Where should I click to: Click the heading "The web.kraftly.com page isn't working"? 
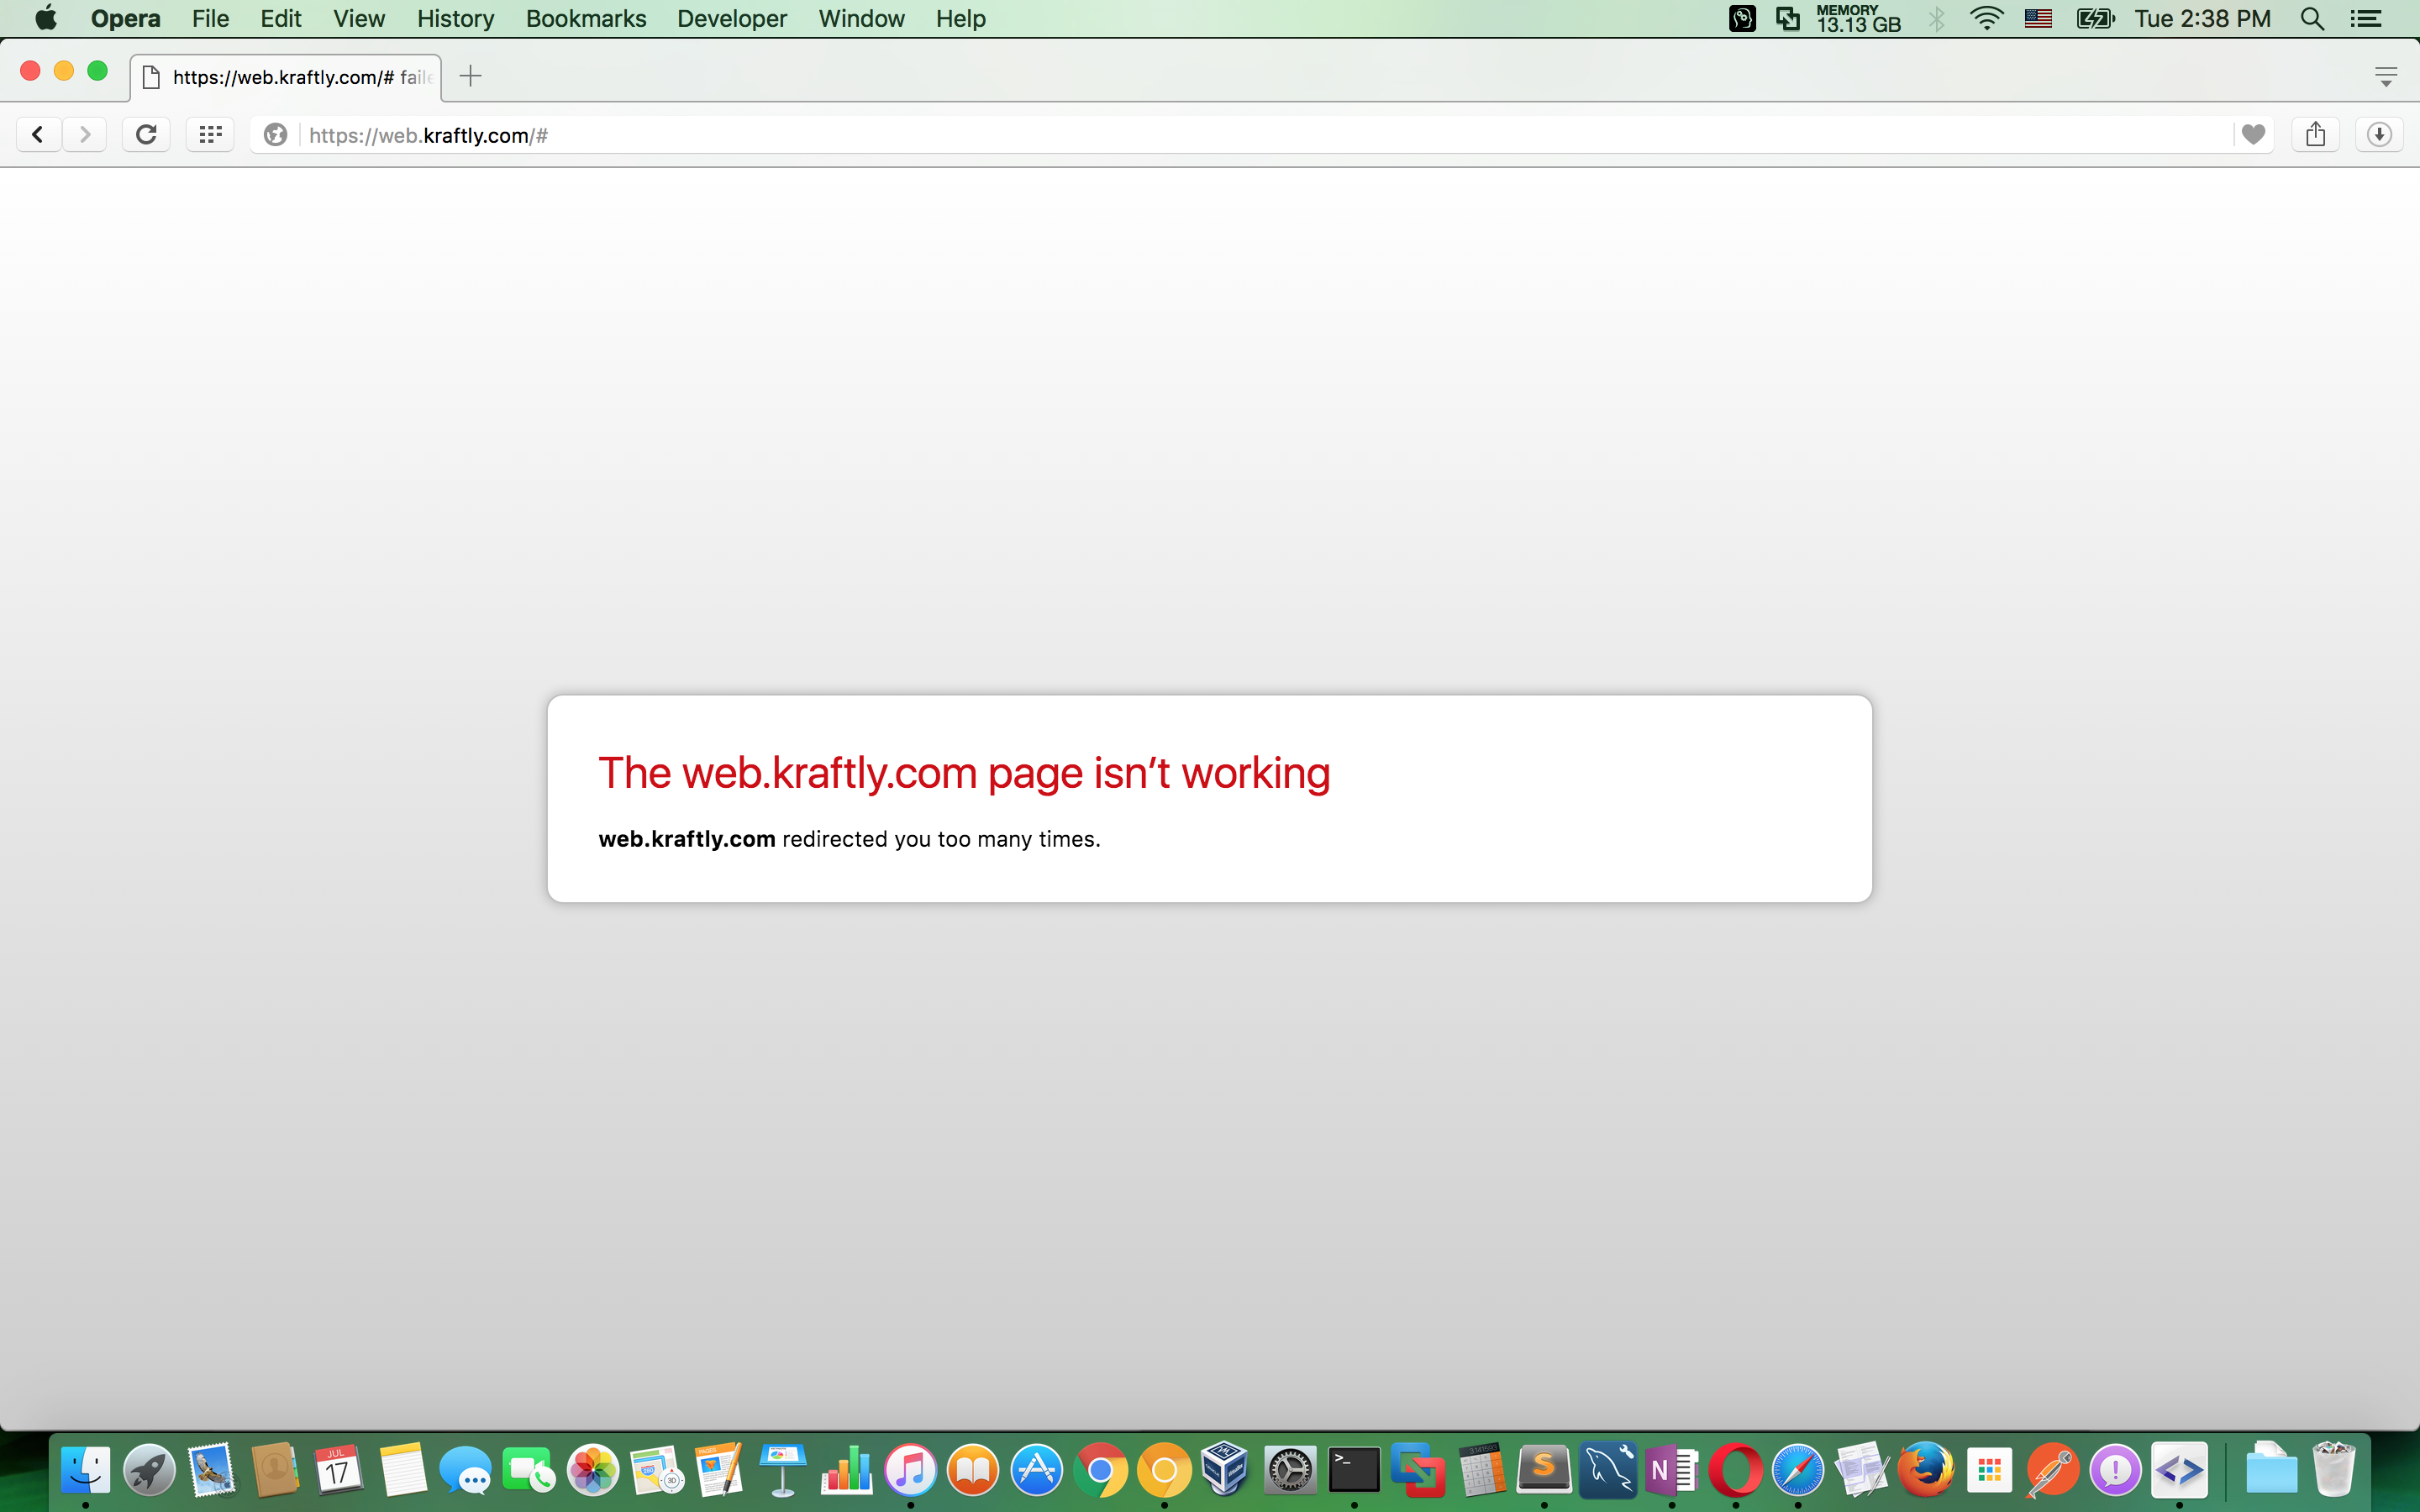coord(964,773)
